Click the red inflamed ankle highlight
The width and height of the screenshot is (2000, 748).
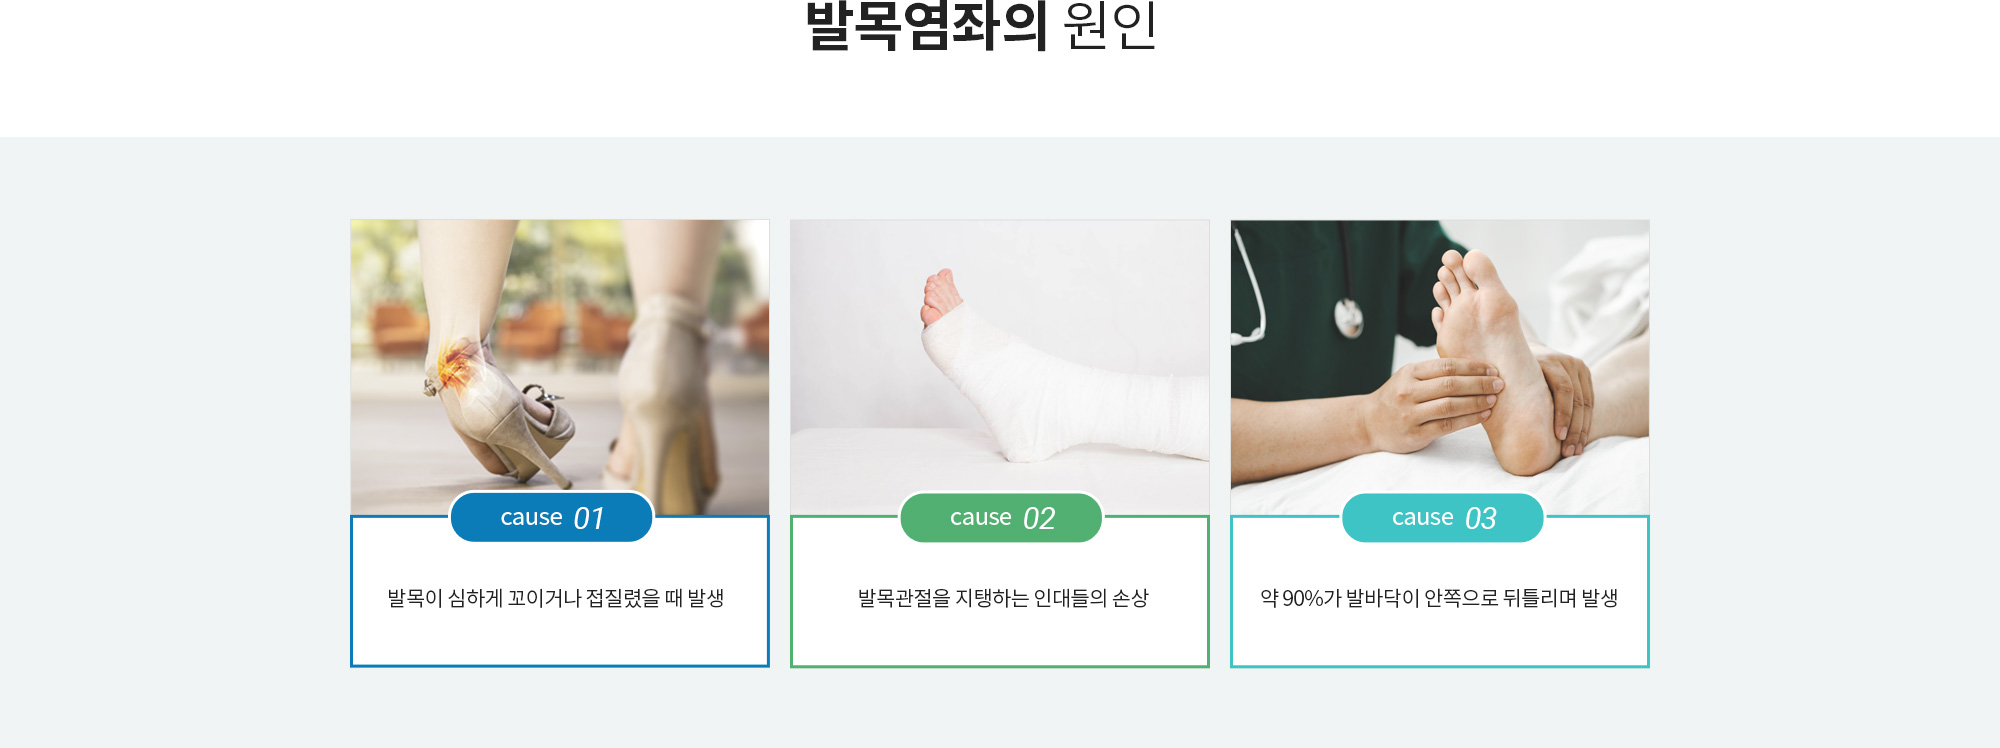pyautogui.click(x=458, y=364)
